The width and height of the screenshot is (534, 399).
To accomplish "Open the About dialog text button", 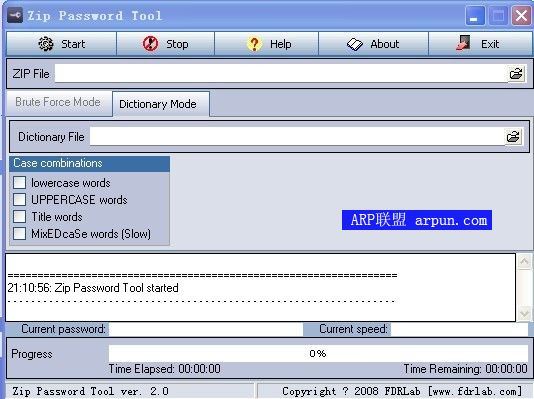I will pyautogui.click(x=384, y=44).
